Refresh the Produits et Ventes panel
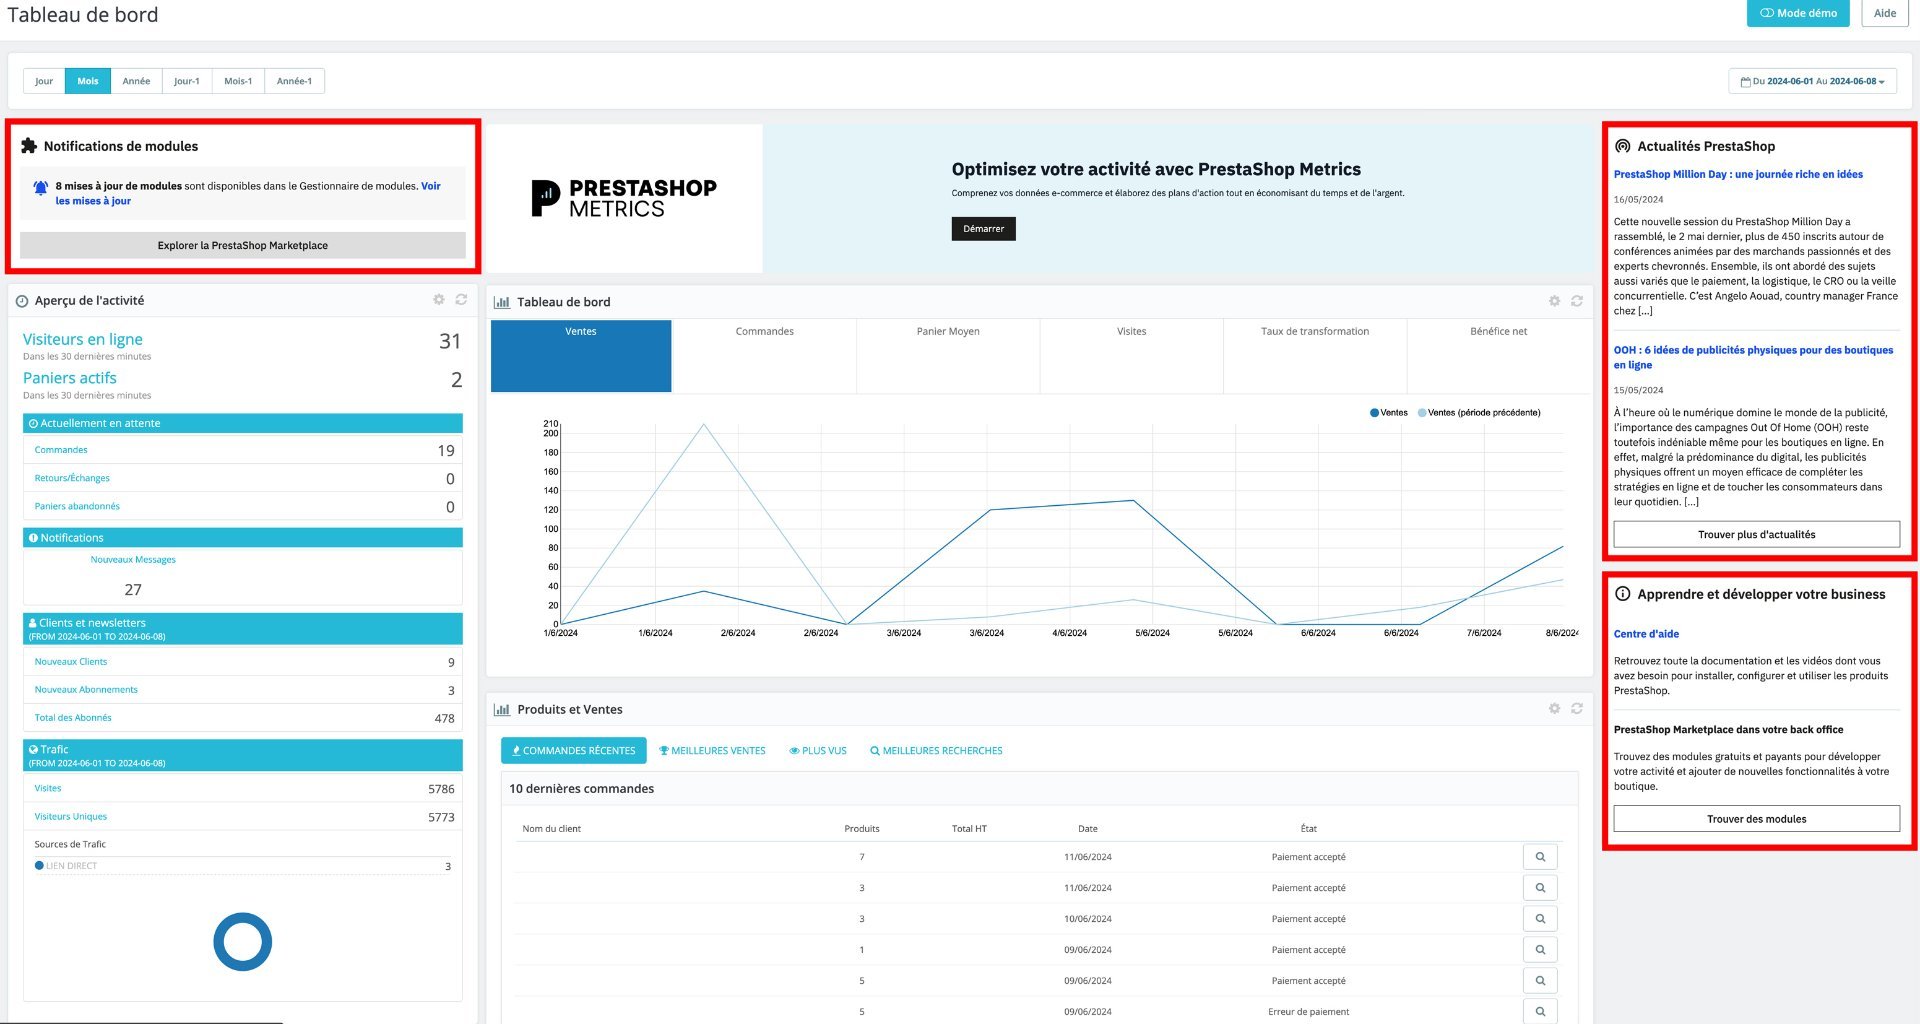Viewport: 1920px width, 1024px height. (x=1577, y=709)
